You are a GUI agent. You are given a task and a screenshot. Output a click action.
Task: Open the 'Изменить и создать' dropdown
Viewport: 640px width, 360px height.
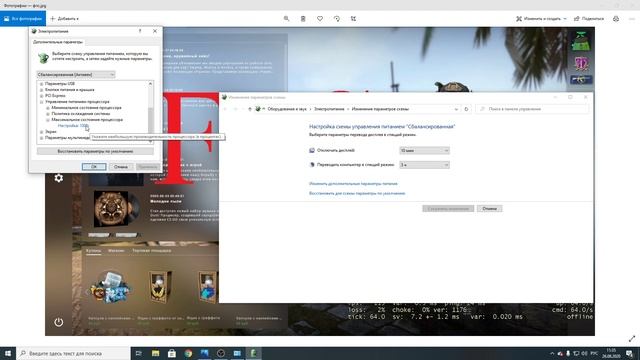tap(541, 19)
